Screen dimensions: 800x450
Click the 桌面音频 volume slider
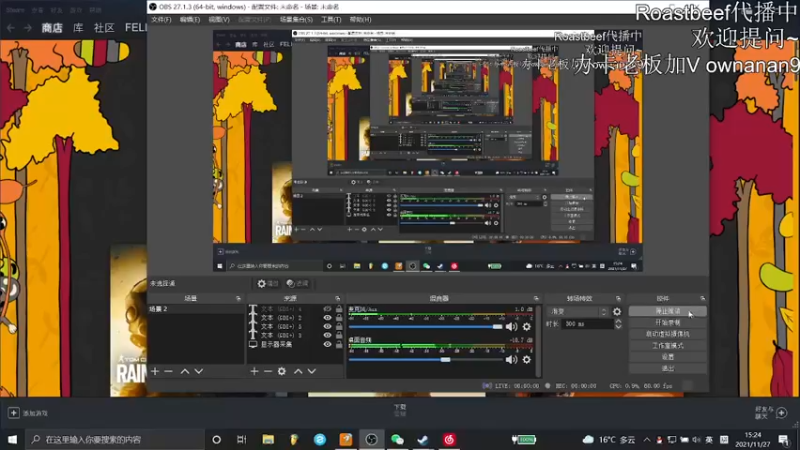(x=426, y=360)
